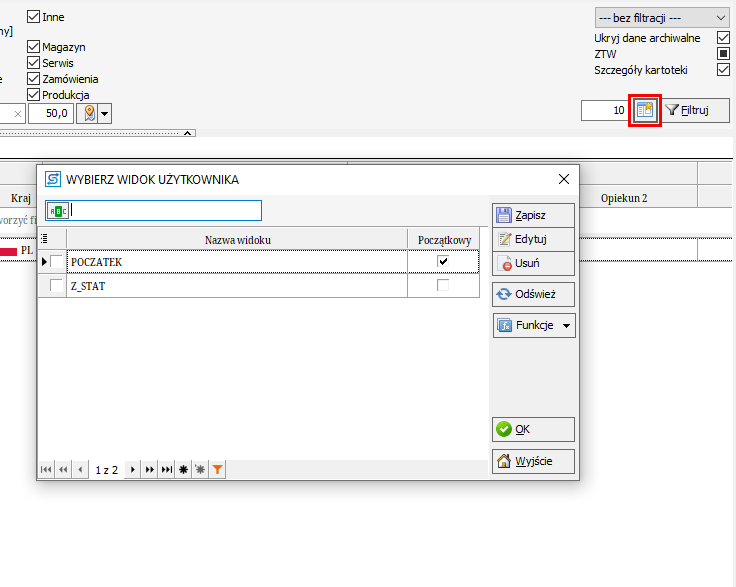Toggle the Początkowy checkbox for Z_STAT

[443, 286]
